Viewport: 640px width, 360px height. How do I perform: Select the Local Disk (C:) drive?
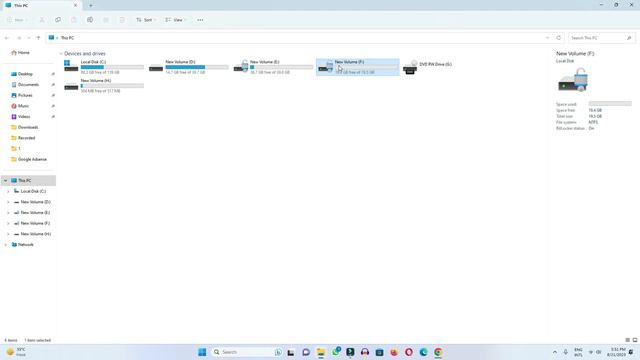pyautogui.click(x=104, y=67)
